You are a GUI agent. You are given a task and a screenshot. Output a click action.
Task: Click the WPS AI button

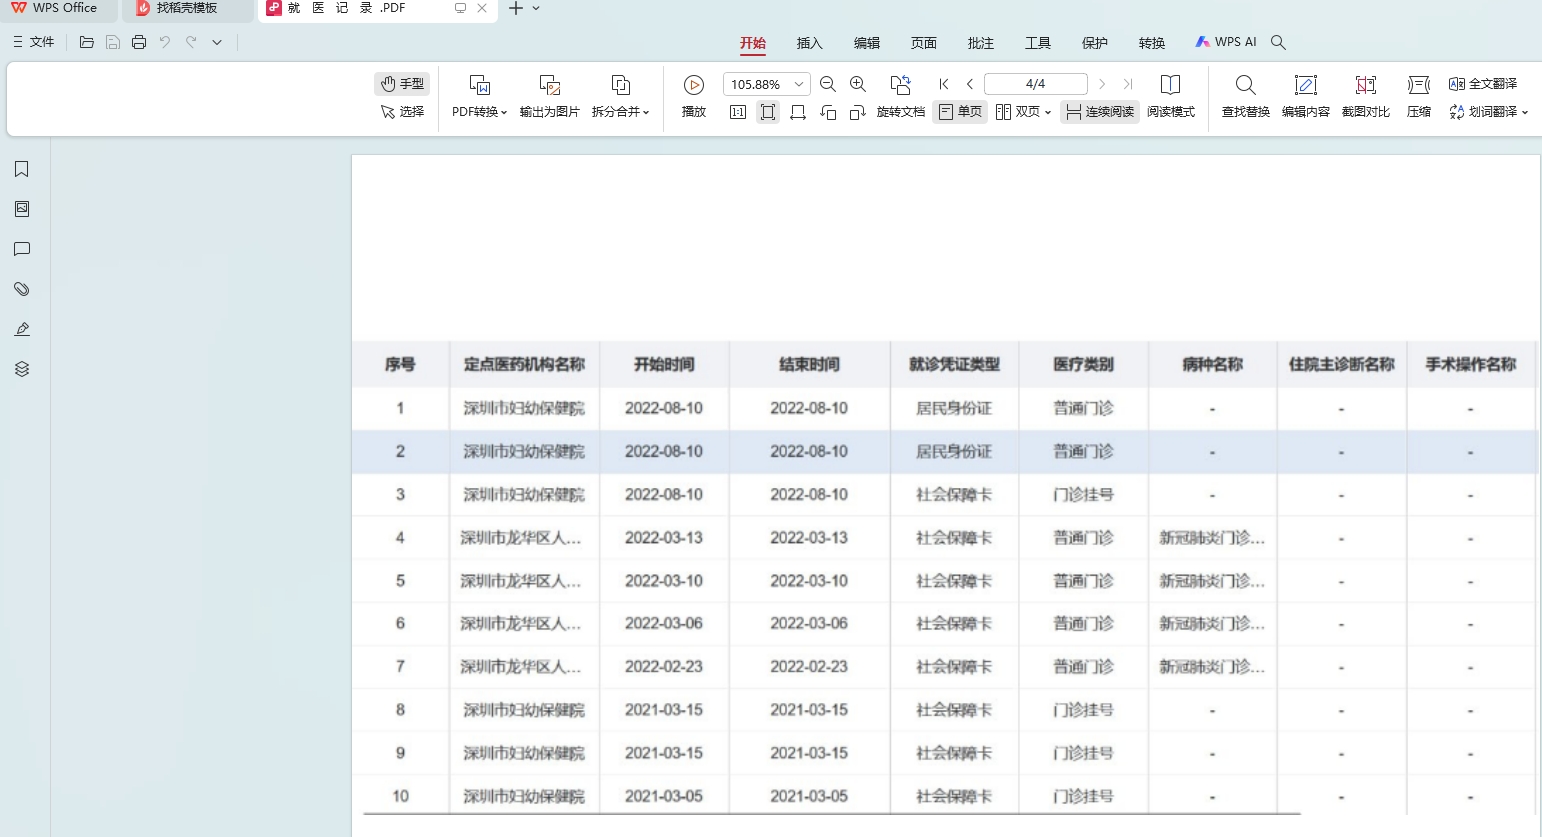[1226, 42]
